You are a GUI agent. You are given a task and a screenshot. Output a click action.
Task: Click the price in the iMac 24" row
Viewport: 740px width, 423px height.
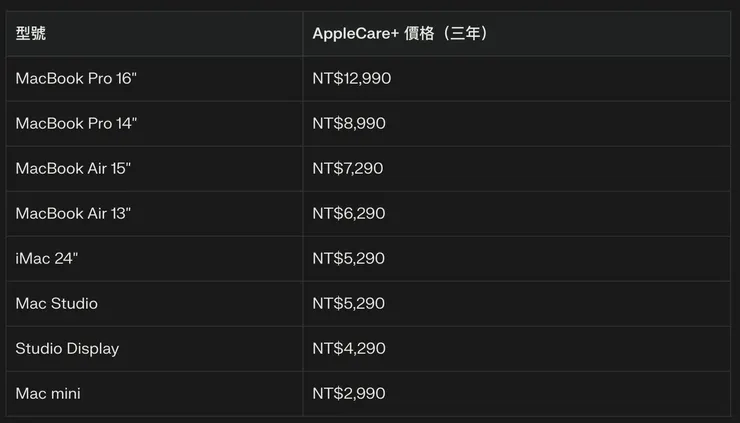pyautogui.click(x=348, y=259)
